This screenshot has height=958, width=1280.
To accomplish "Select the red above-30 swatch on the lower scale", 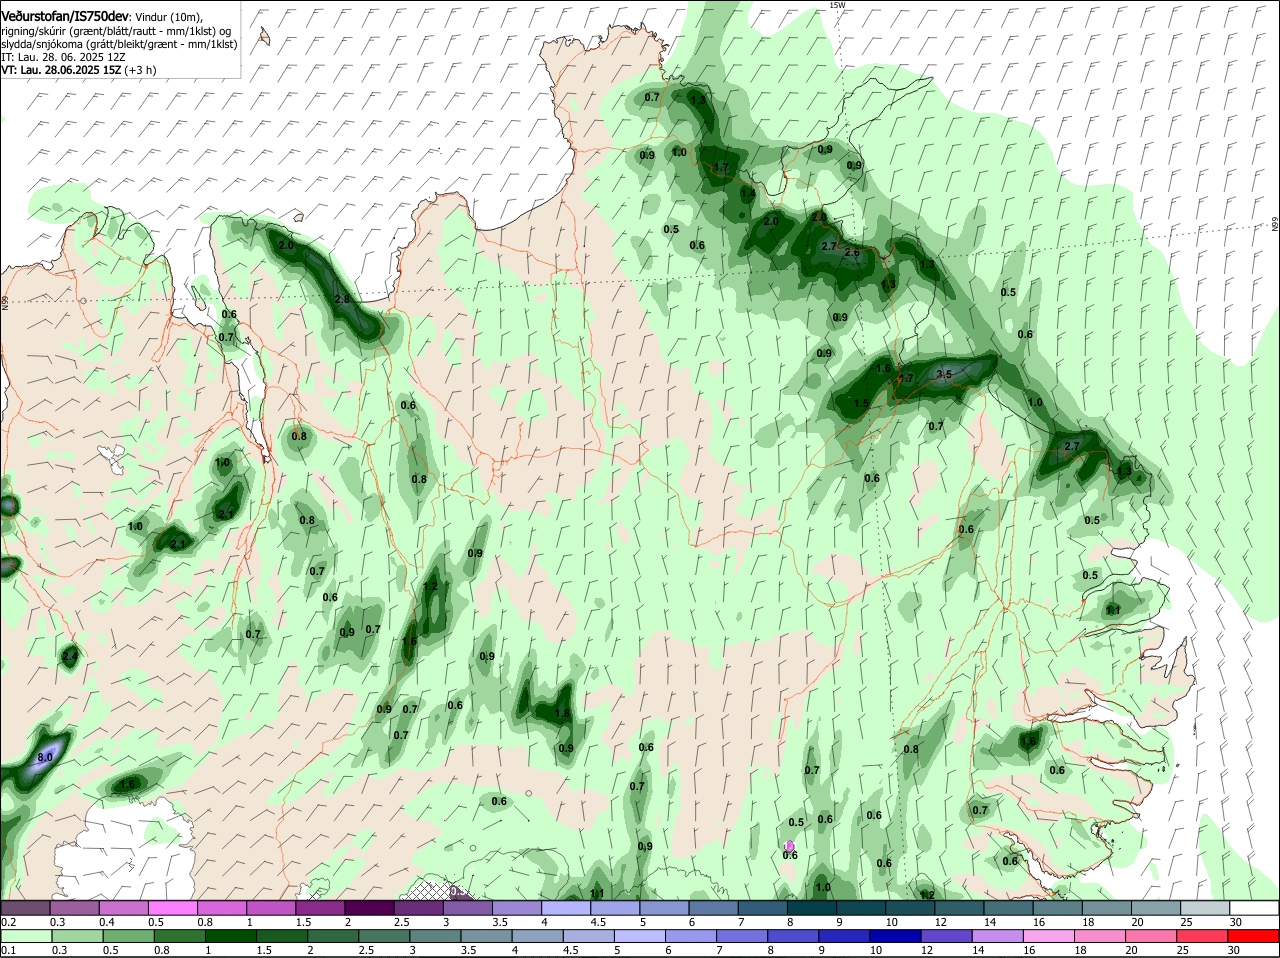I will [x=1255, y=936].
